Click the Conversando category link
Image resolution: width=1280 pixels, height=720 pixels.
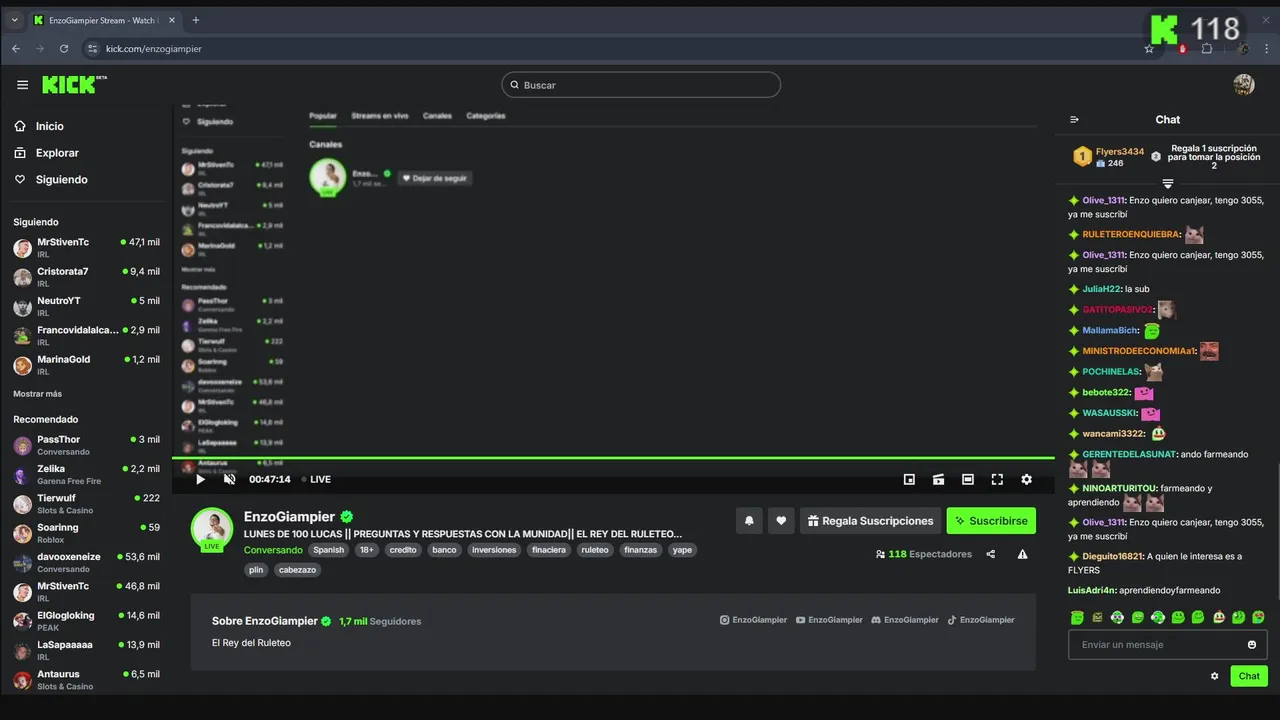(x=273, y=550)
